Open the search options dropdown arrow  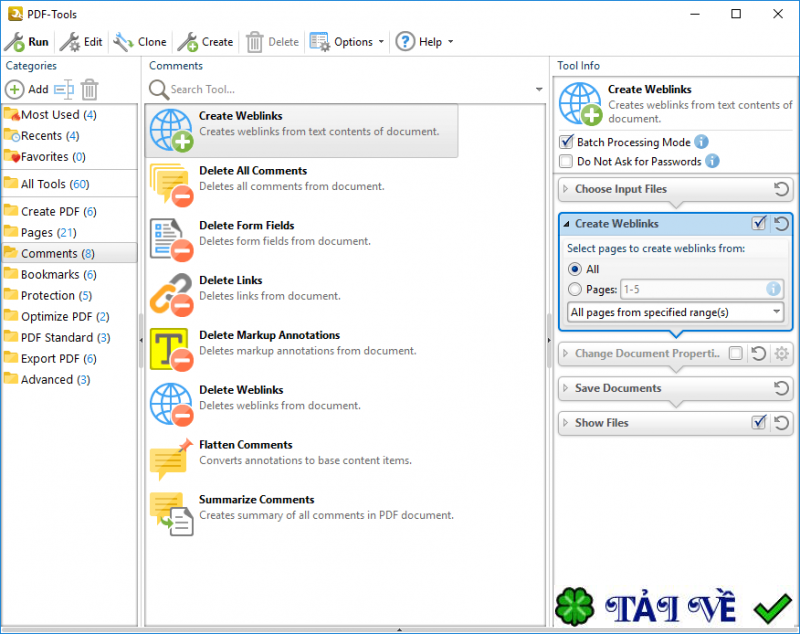[x=539, y=89]
